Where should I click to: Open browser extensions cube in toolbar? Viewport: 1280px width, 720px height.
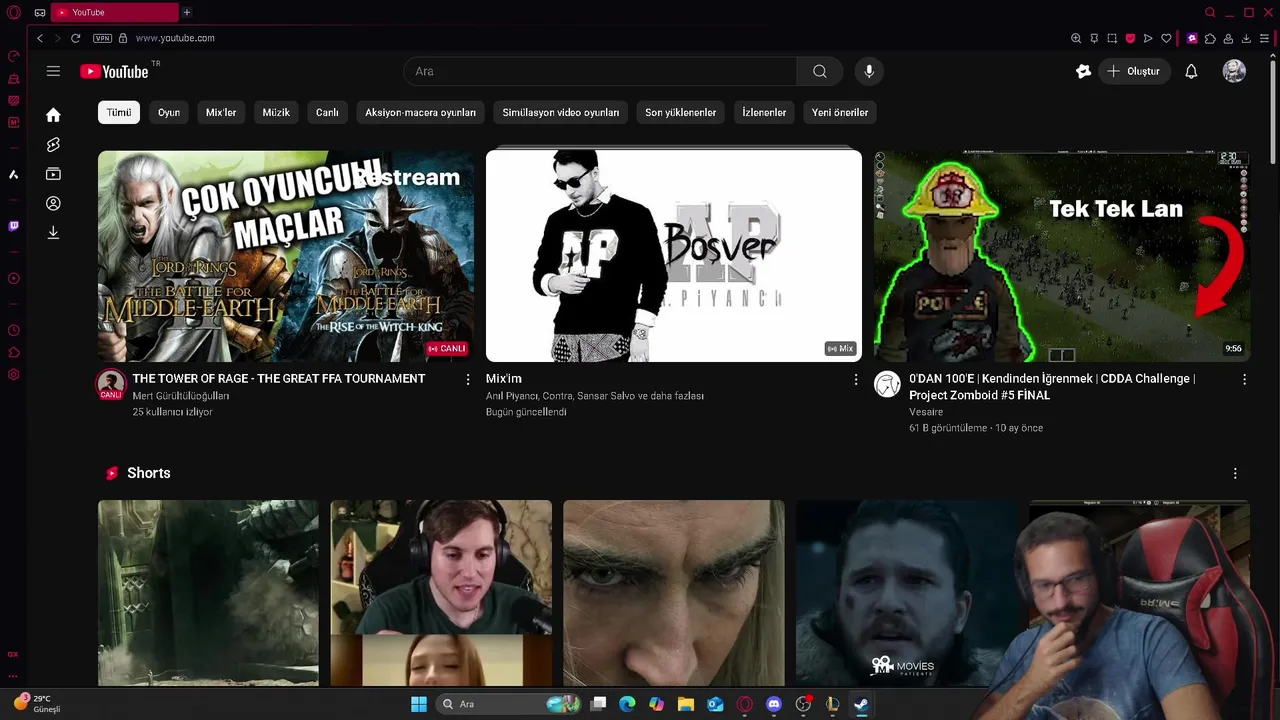point(1210,38)
